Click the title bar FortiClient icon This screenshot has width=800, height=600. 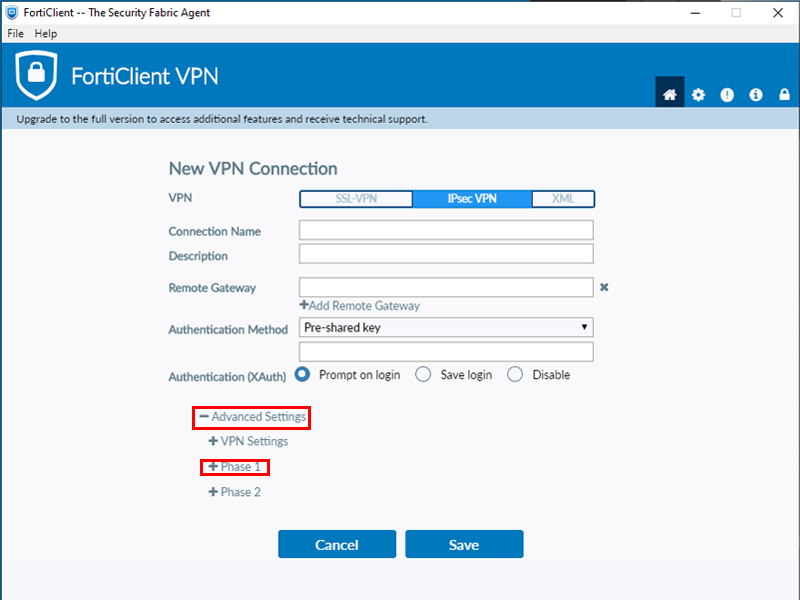click(x=12, y=12)
